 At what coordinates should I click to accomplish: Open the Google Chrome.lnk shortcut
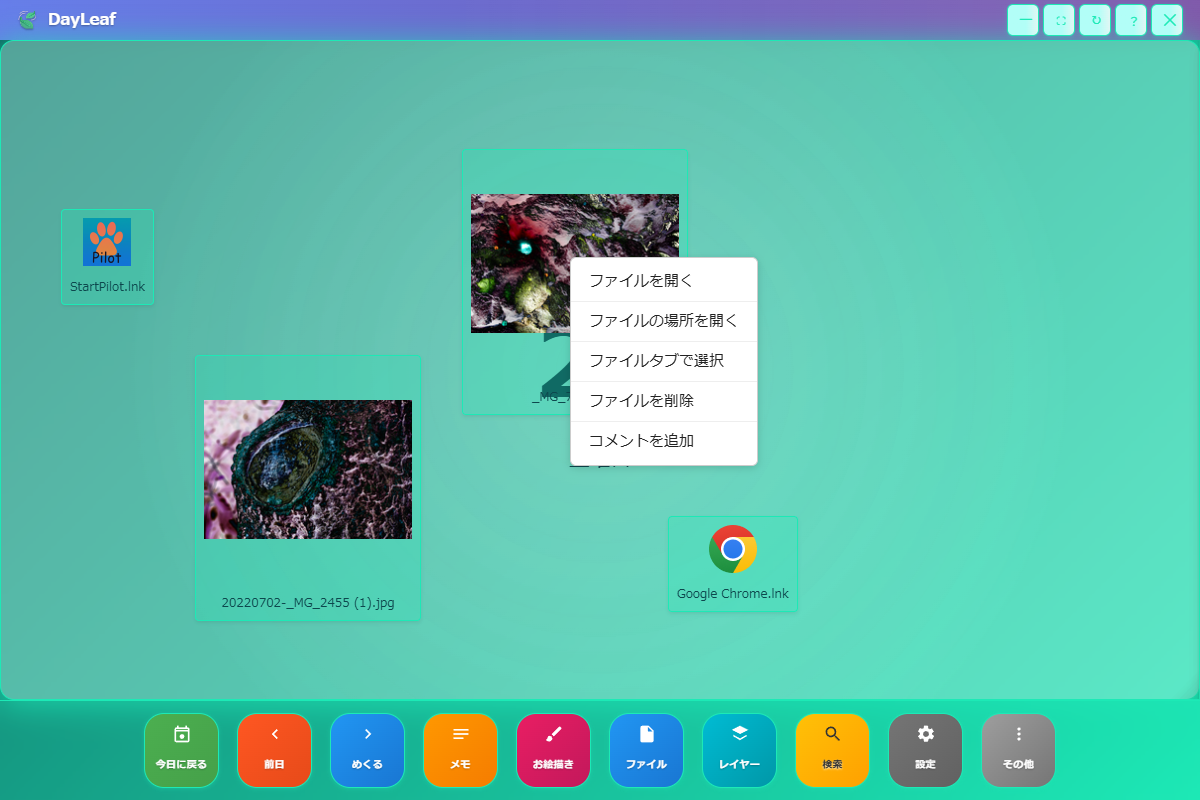tap(732, 548)
